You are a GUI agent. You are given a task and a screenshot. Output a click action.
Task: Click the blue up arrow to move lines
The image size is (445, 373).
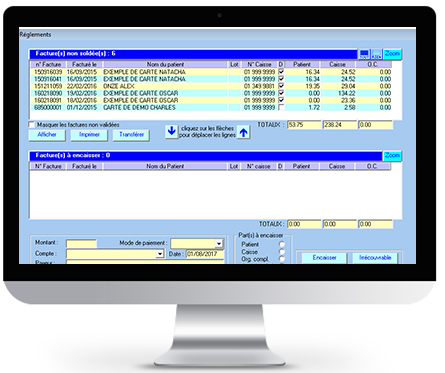244,133
